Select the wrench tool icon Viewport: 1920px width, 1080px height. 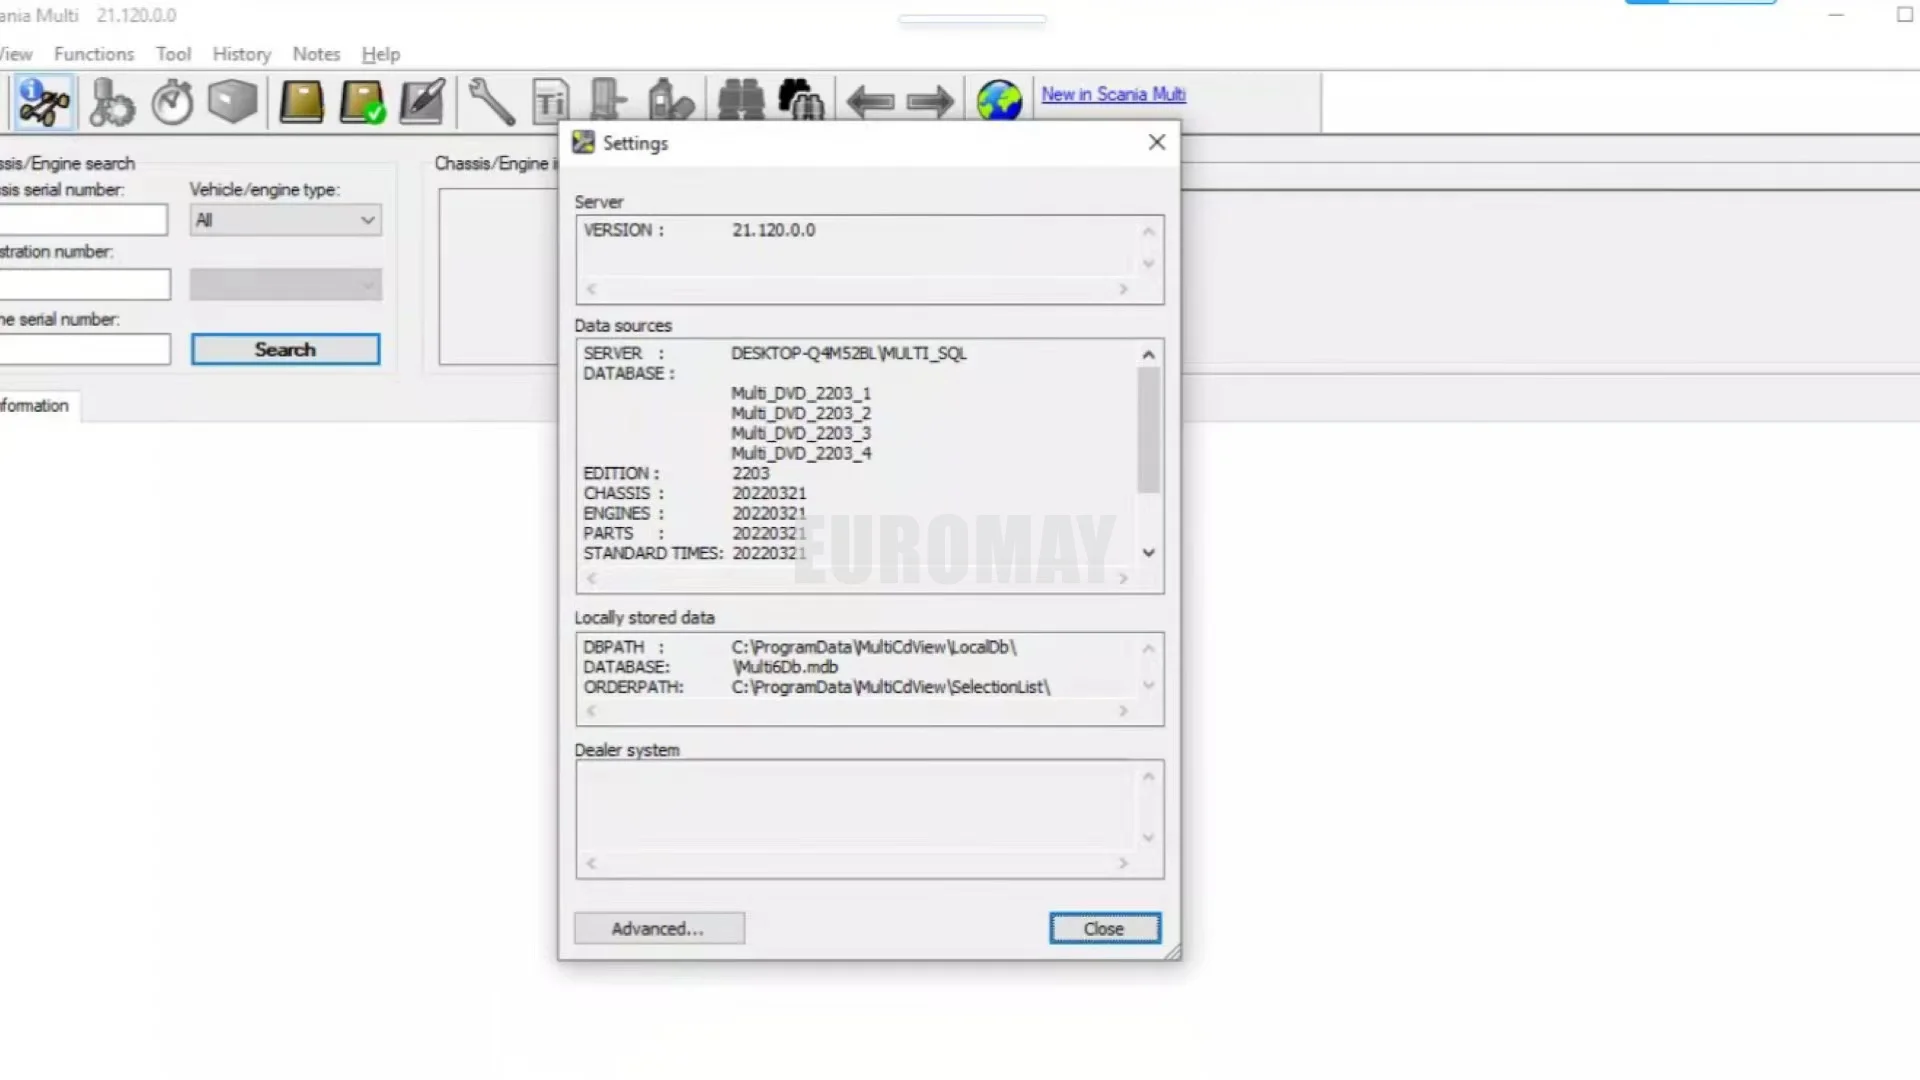click(x=491, y=102)
